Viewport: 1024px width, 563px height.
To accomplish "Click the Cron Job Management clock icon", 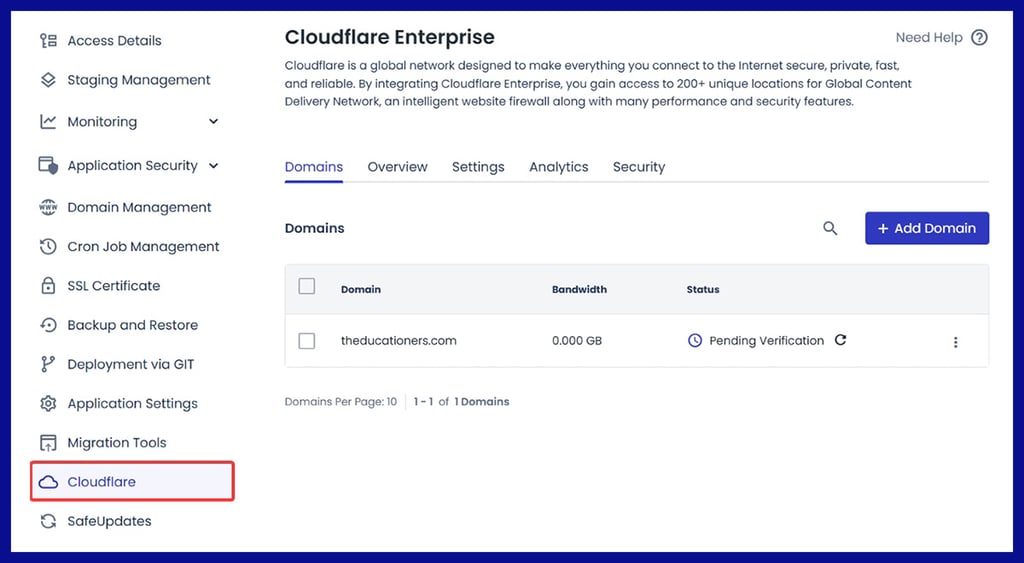I will pos(48,247).
